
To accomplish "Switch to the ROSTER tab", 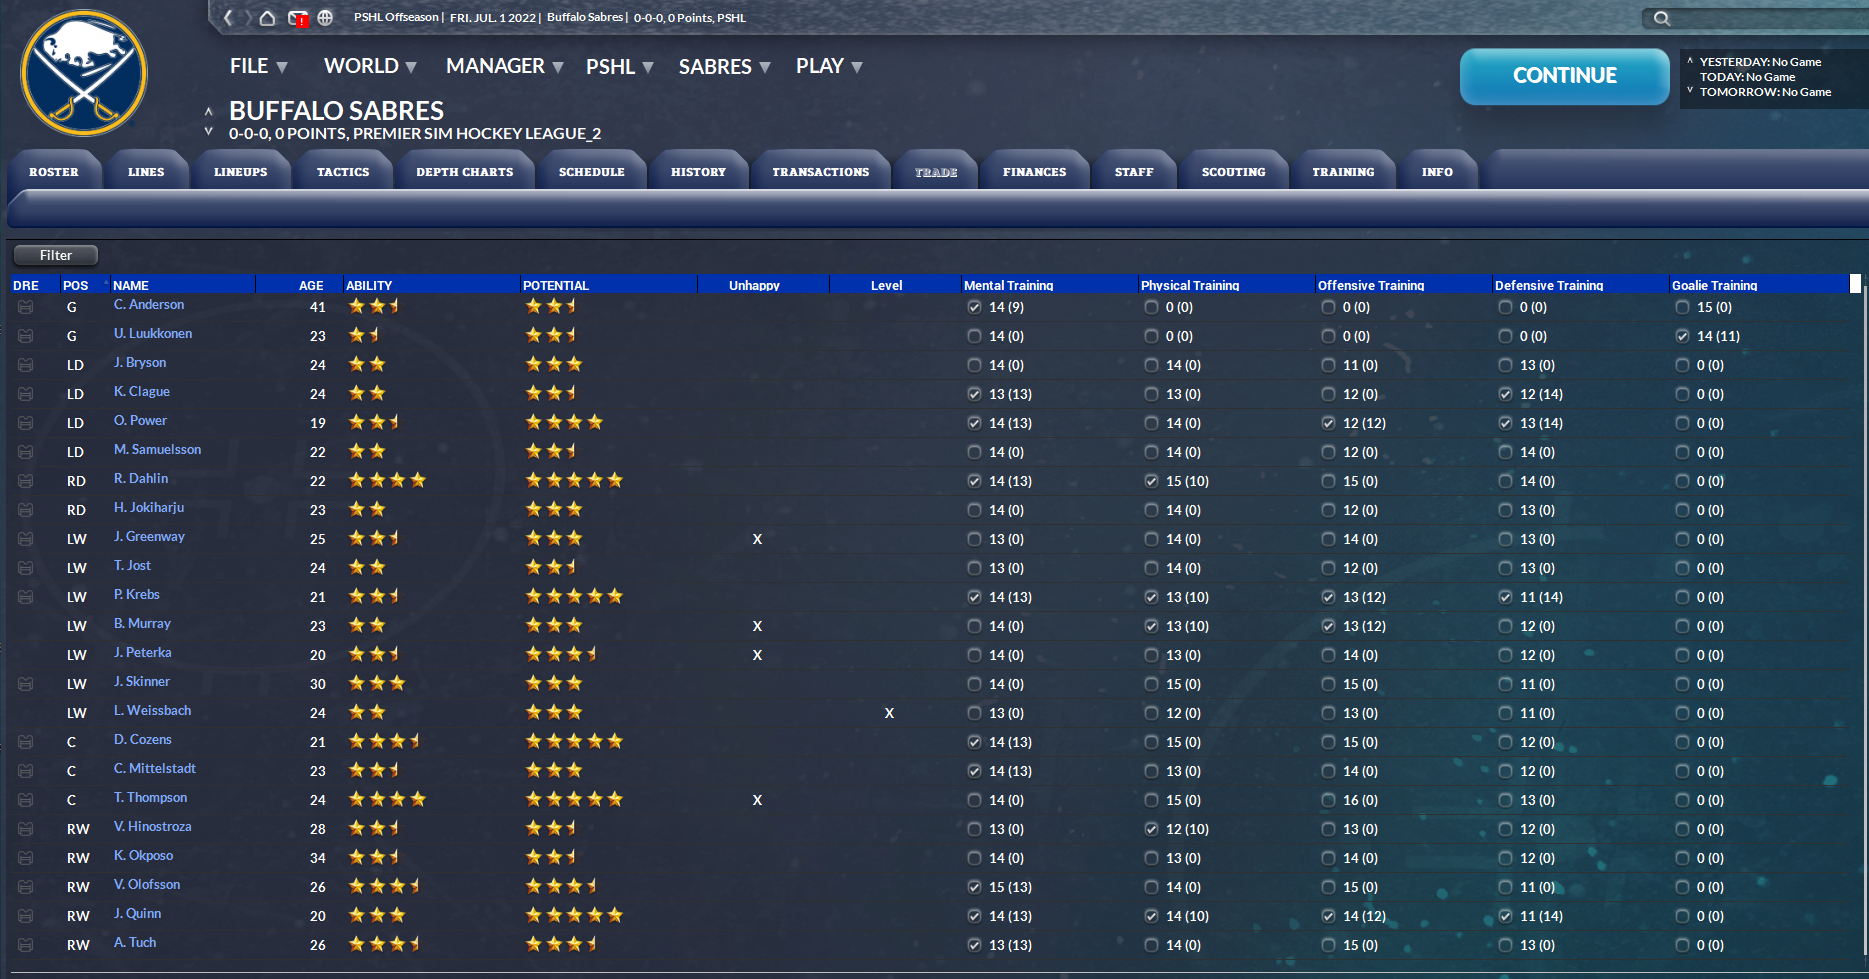I will [54, 172].
